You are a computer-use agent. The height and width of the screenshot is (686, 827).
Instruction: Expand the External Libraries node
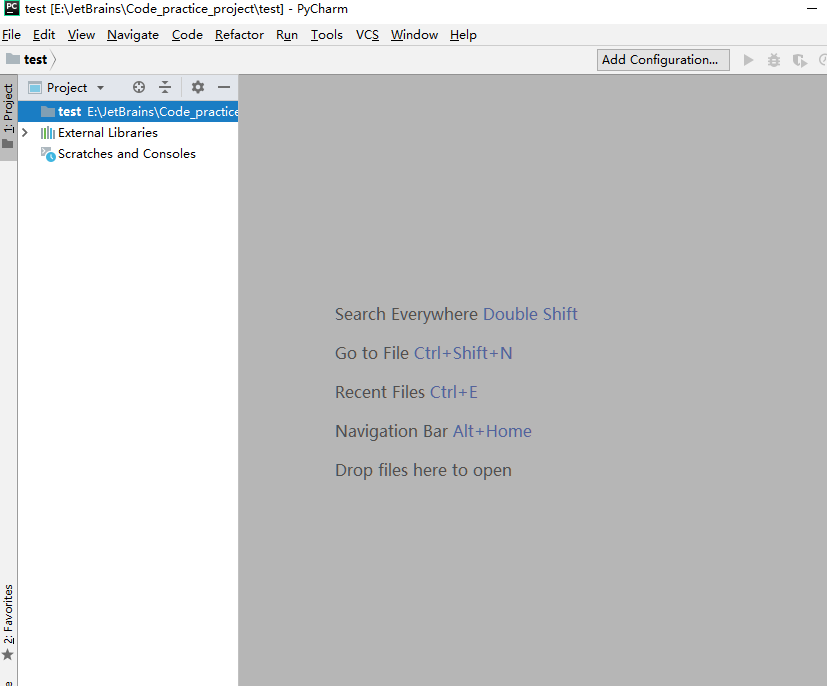point(25,133)
